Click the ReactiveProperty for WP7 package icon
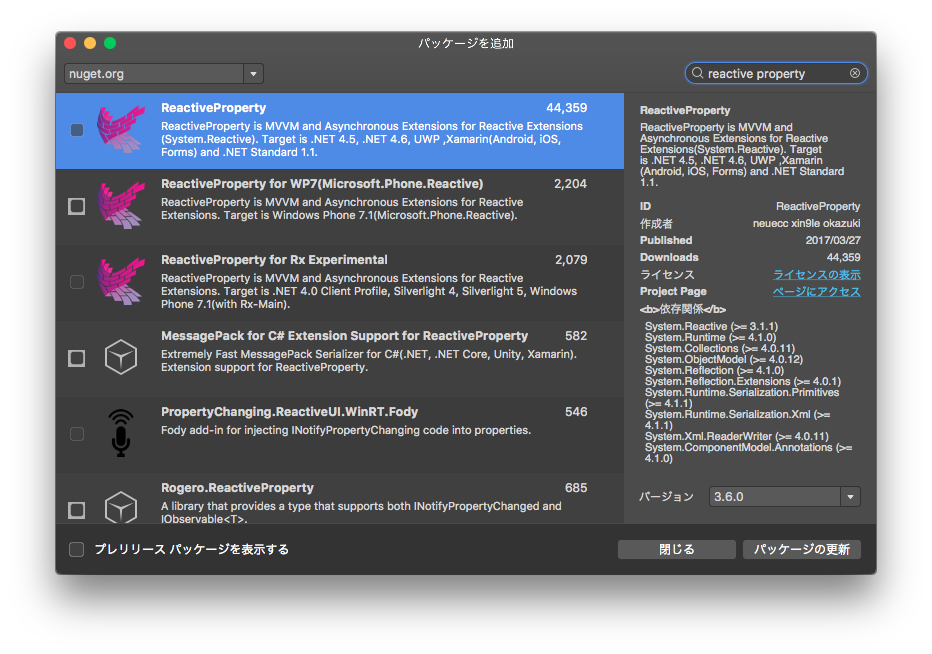932x654 pixels. 120,206
